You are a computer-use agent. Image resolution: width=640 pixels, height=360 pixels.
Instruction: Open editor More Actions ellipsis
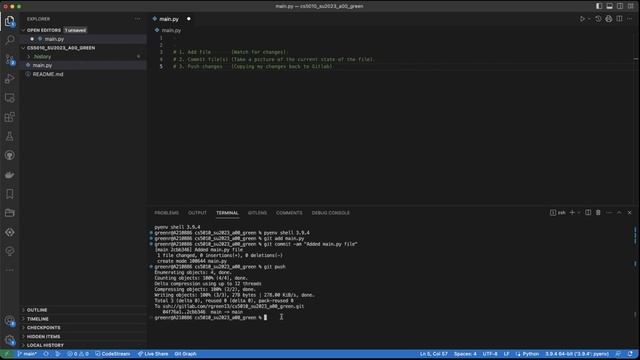[630, 19]
